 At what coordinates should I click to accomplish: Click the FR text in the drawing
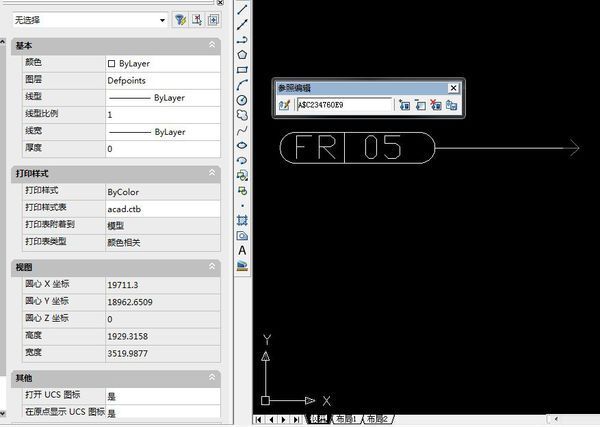pyautogui.click(x=316, y=147)
